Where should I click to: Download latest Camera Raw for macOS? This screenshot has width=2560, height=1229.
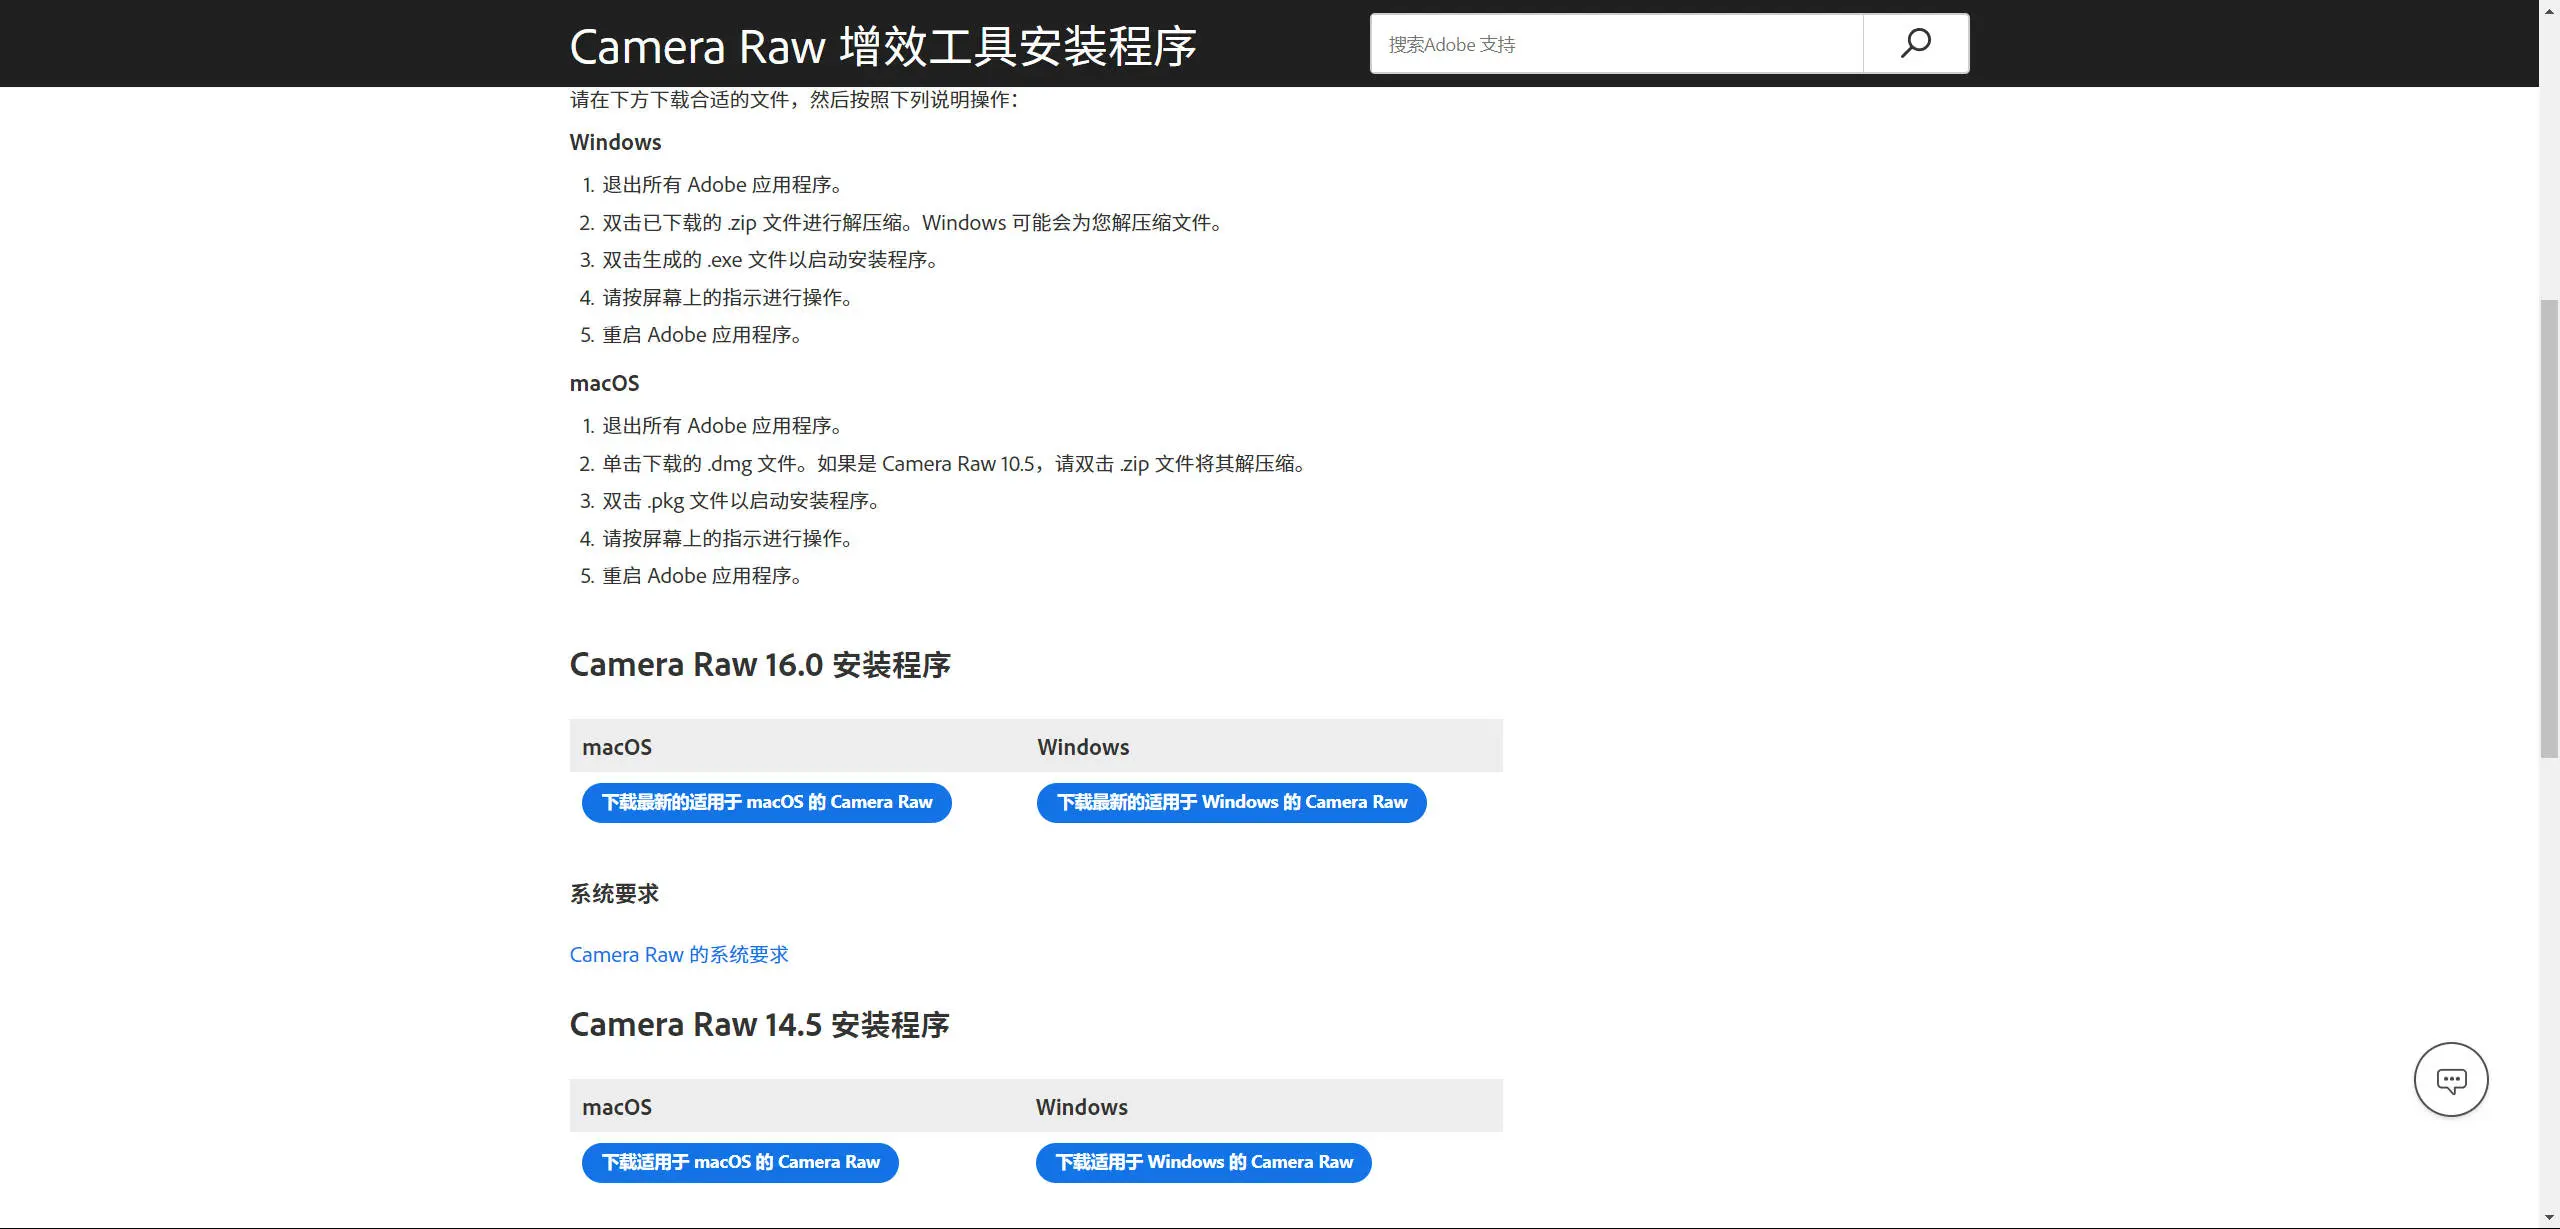(766, 802)
